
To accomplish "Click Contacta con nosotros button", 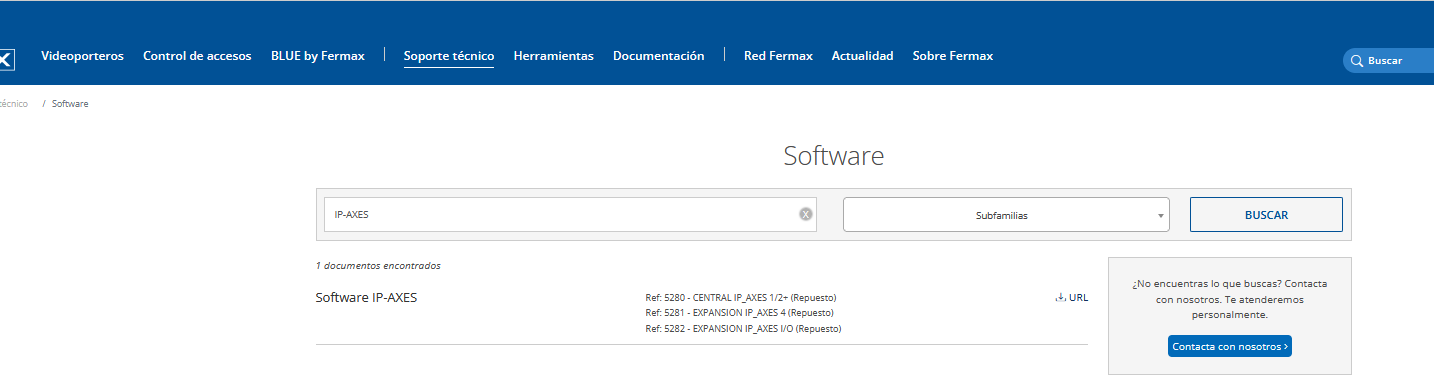I will point(1229,346).
